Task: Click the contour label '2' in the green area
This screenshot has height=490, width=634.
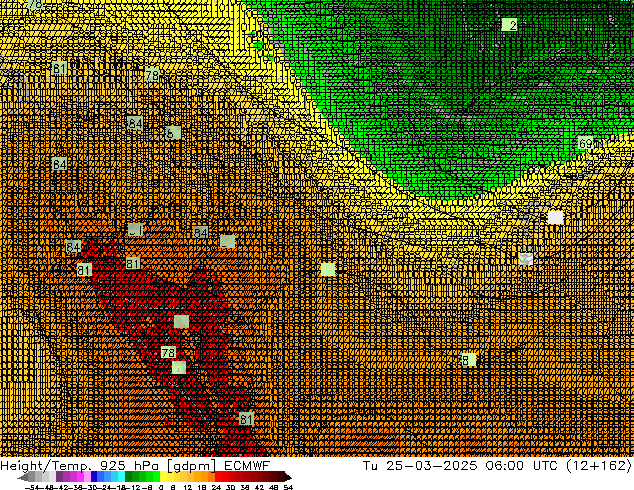Action: (509, 25)
